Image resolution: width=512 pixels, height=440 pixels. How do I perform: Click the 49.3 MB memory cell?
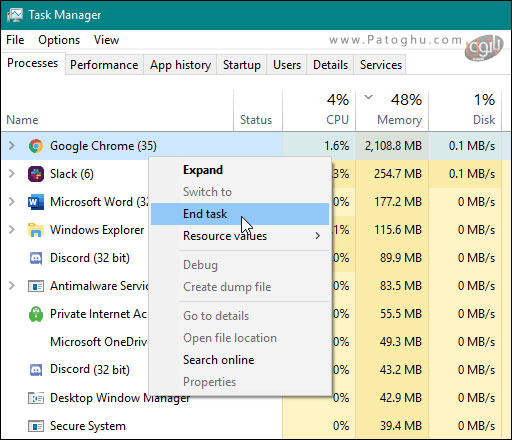pyautogui.click(x=392, y=342)
